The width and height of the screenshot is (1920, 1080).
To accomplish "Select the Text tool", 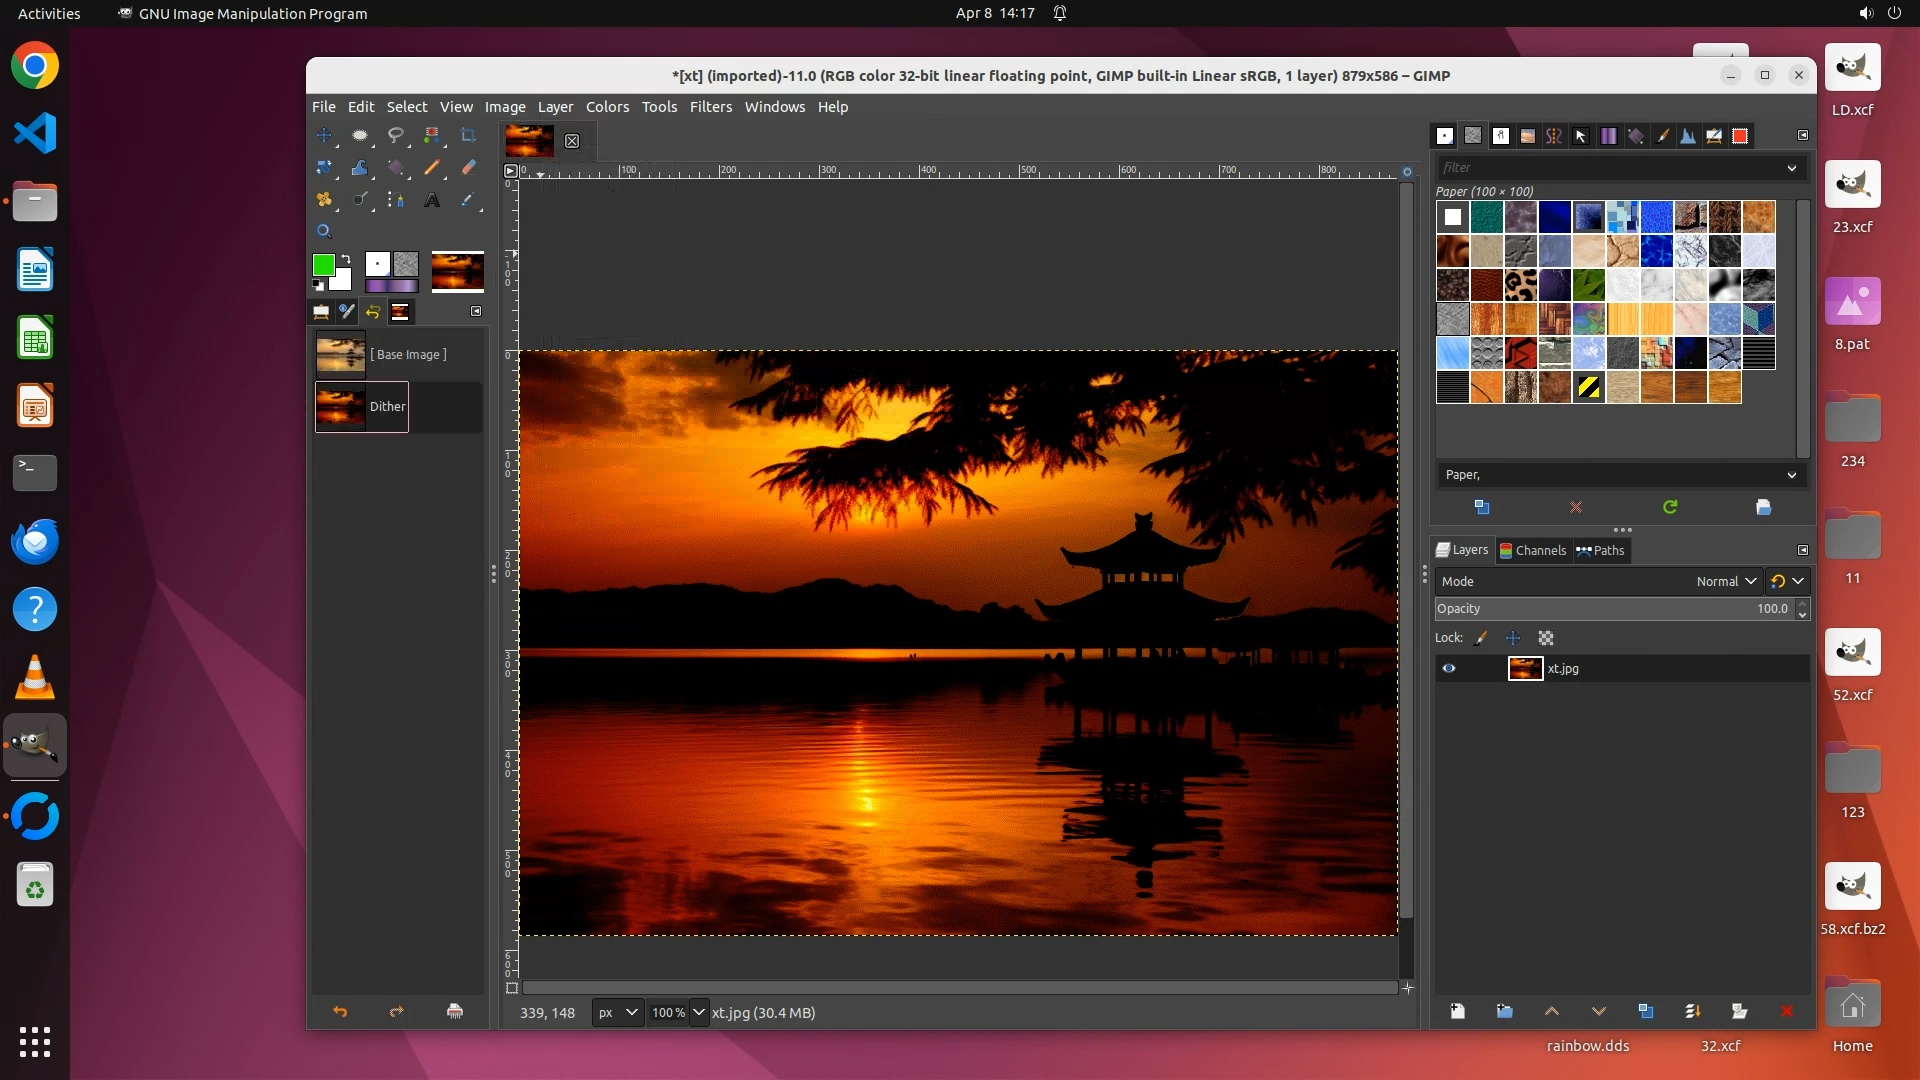I will pos(432,200).
